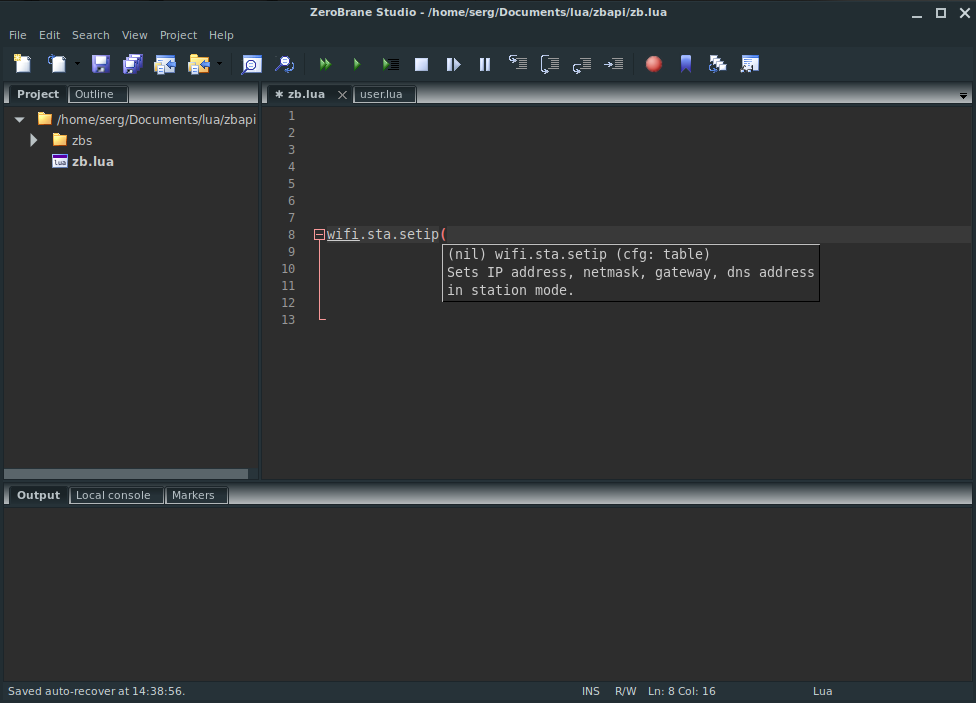Click the Ln: 8 Col: 16 status field
976x703 pixels.
[682, 691]
